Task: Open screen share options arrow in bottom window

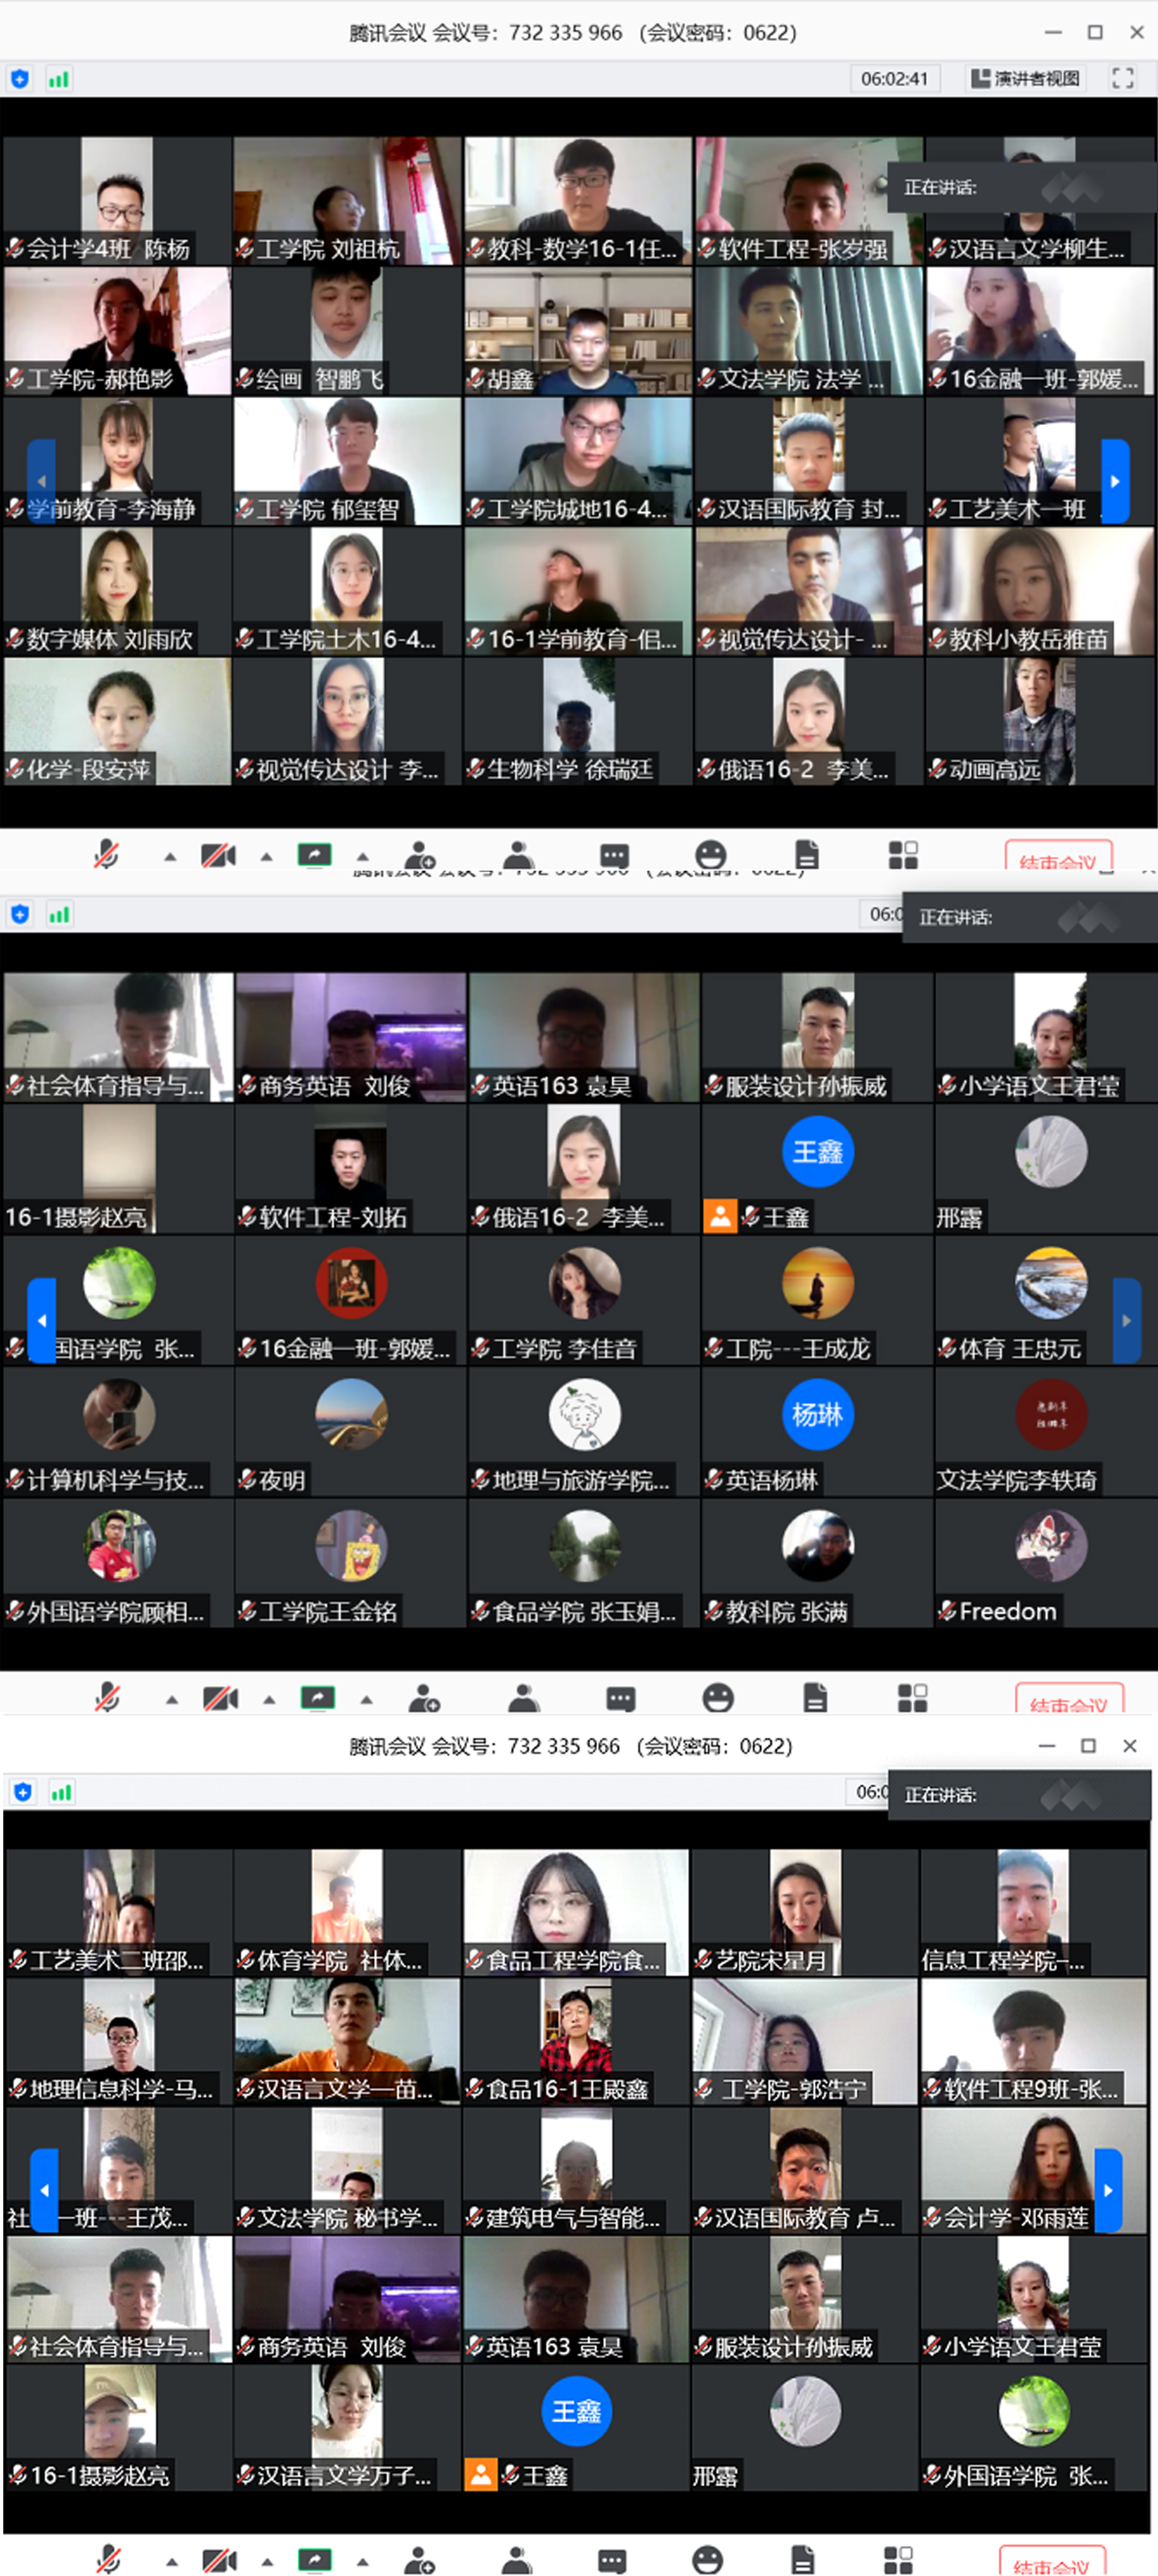Action: (362, 2562)
